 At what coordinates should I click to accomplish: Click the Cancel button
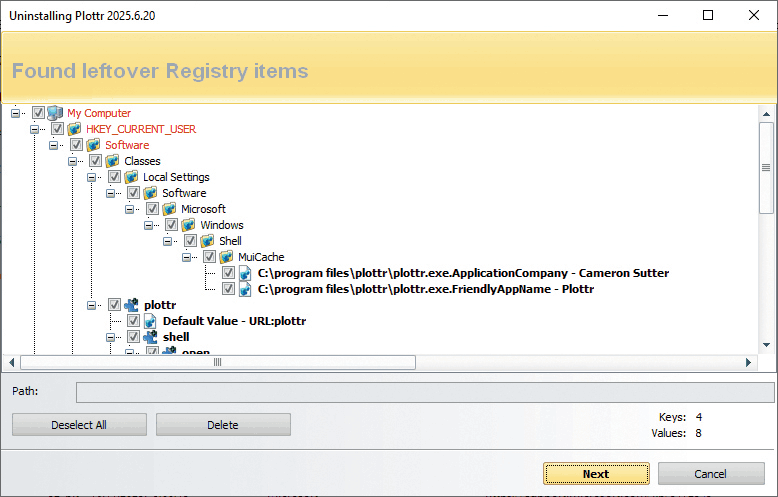tap(711, 474)
